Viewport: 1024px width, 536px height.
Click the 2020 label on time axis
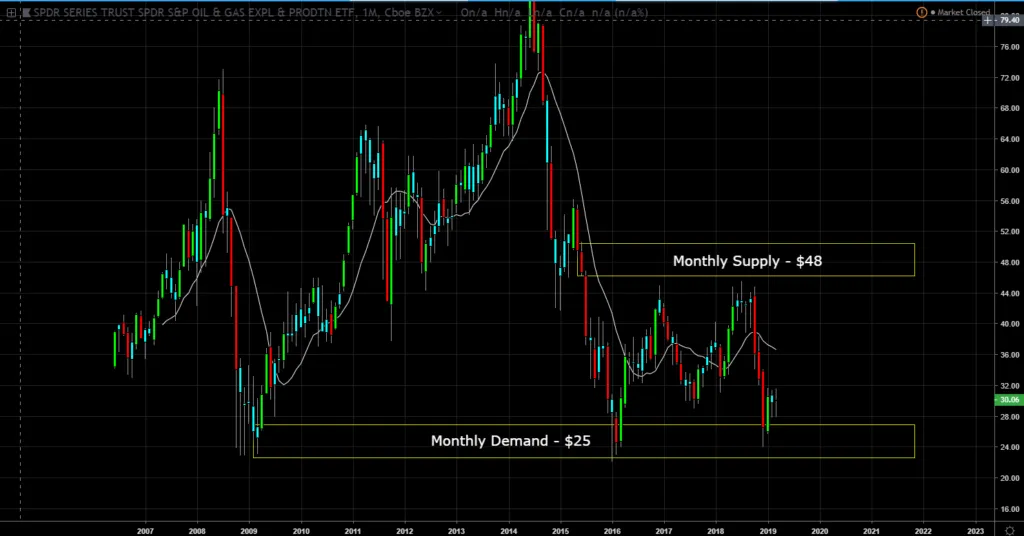pyautogui.click(x=820, y=531)
